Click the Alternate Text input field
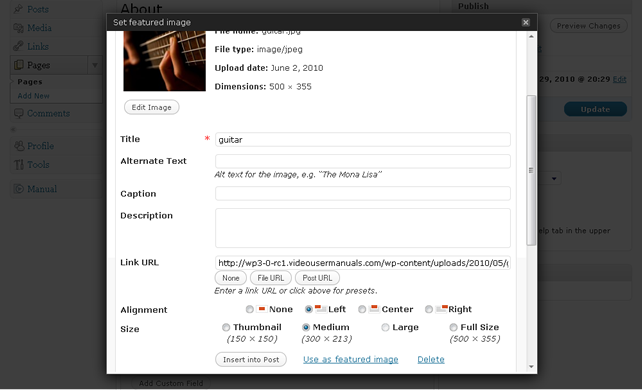The height and width of the screenshot is (390, 642). click(x=363, y=161)
